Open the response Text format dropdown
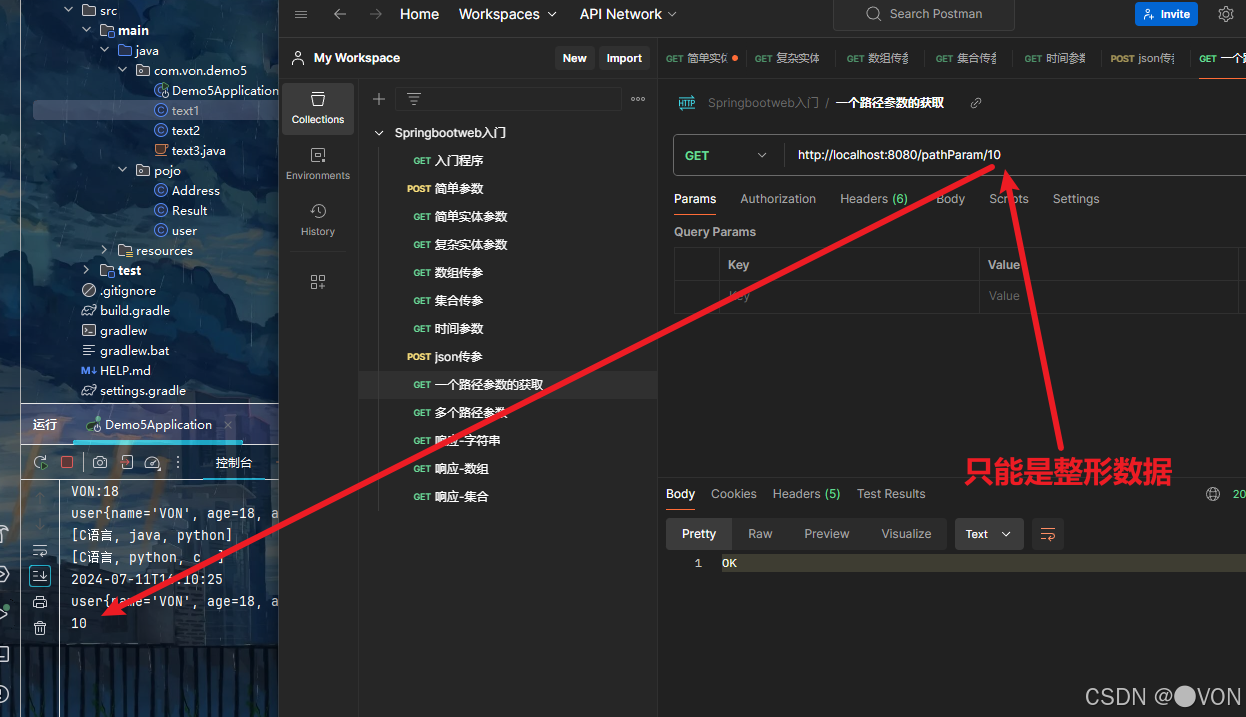 pos(989,534)
